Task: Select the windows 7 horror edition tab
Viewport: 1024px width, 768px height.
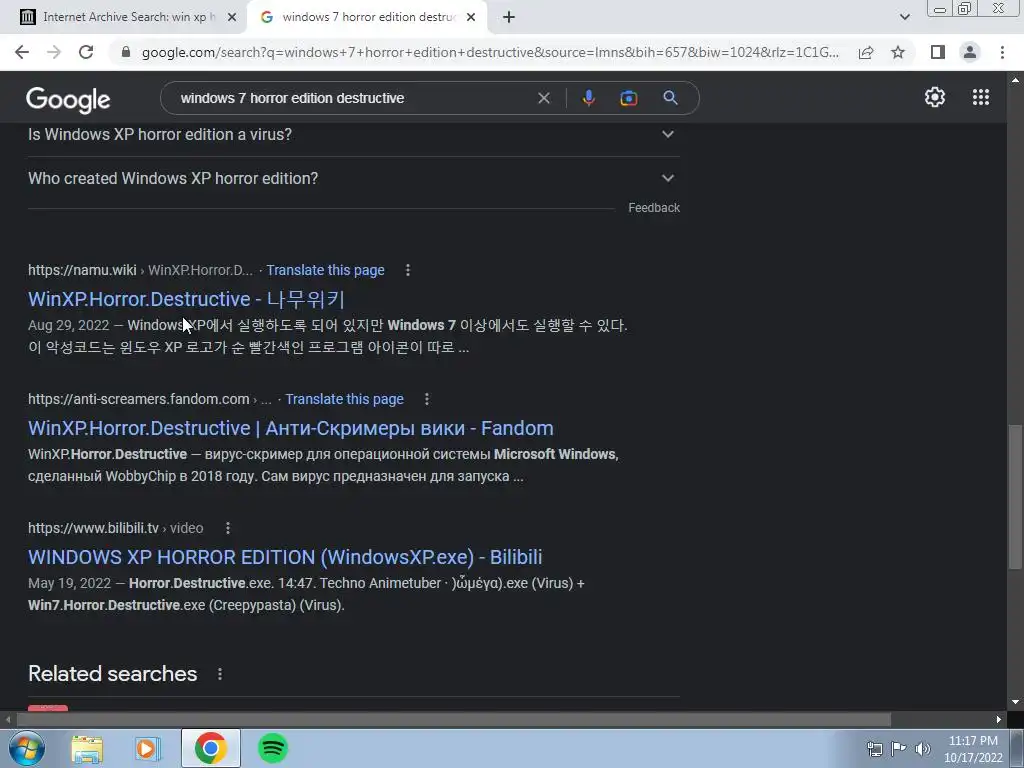Action: point(366,17)
